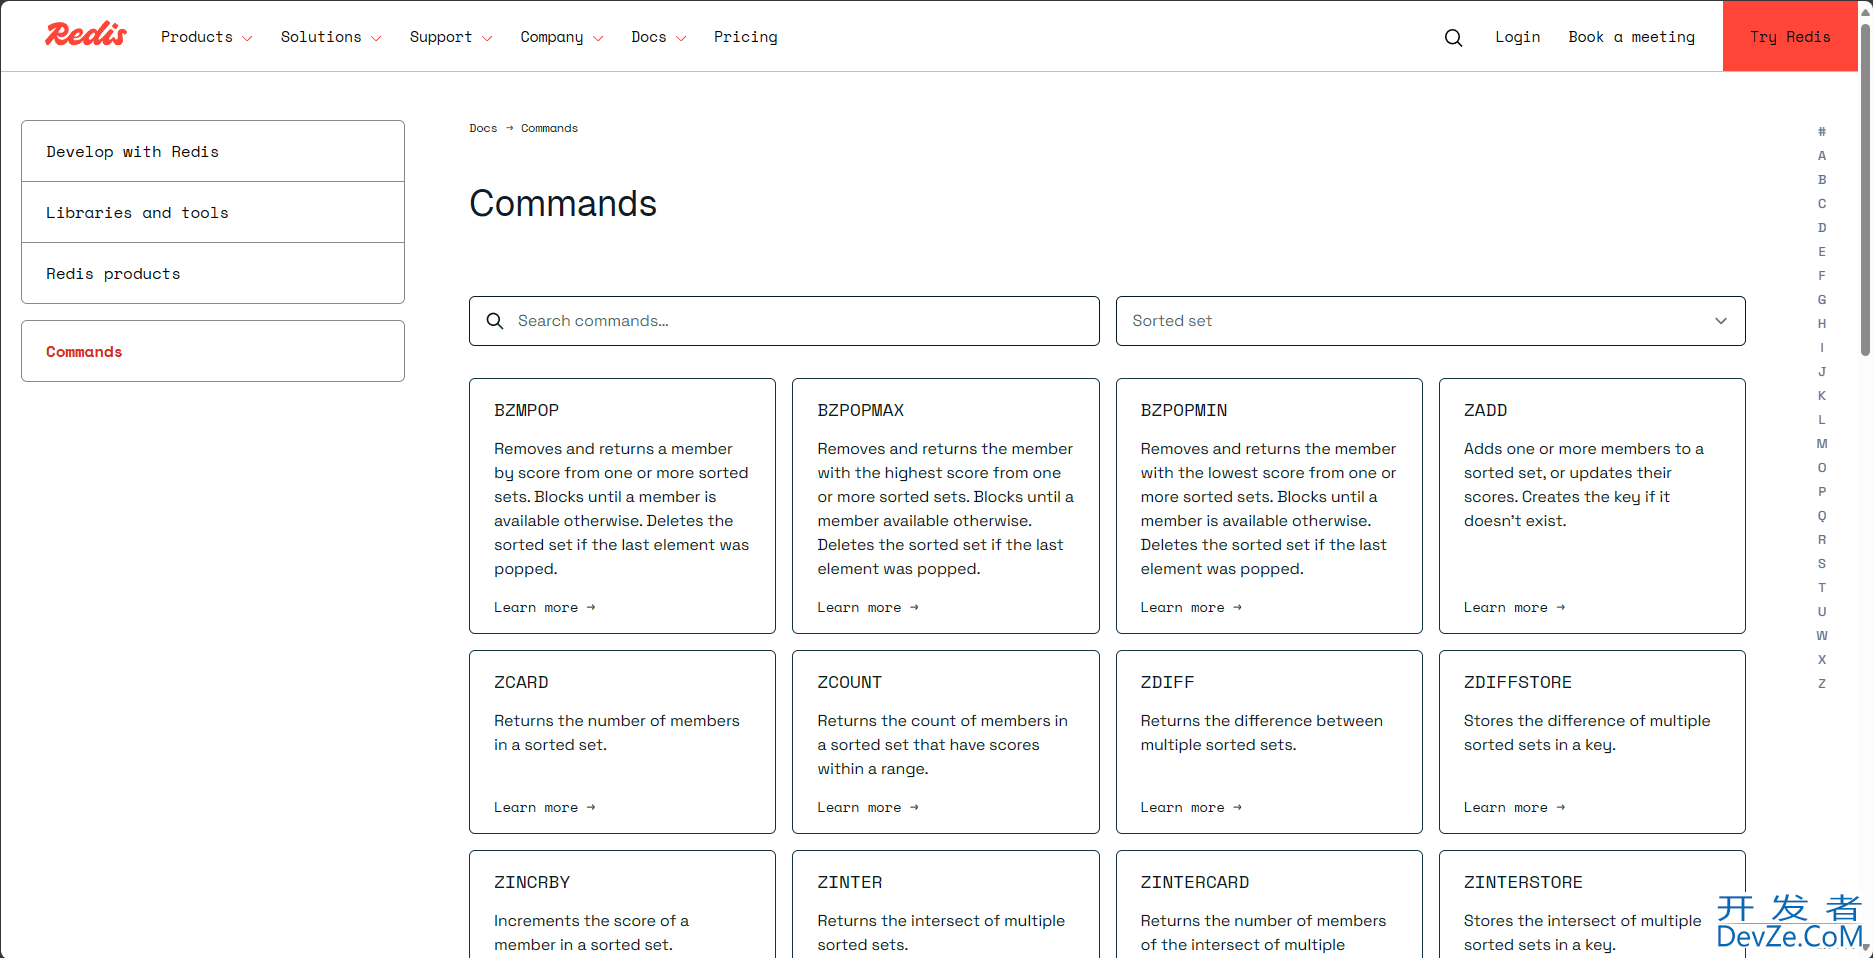
Task: Click Learn more under BZPOPMIN
Action: 1191,607
